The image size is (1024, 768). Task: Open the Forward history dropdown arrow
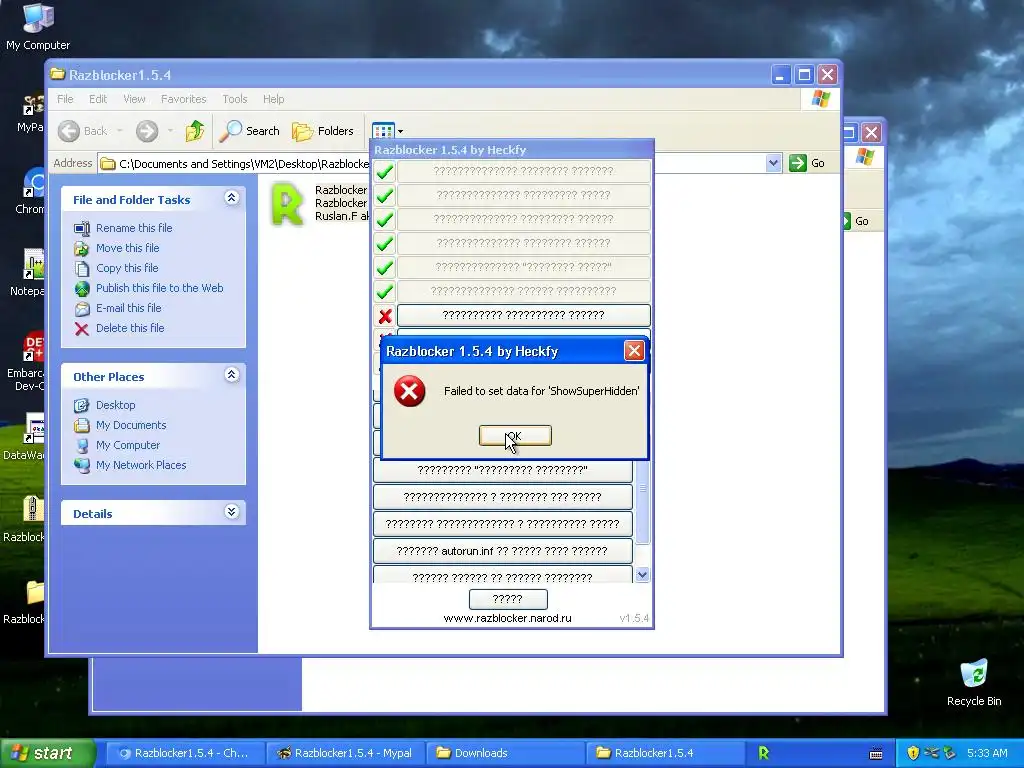[x=170, y=131]
